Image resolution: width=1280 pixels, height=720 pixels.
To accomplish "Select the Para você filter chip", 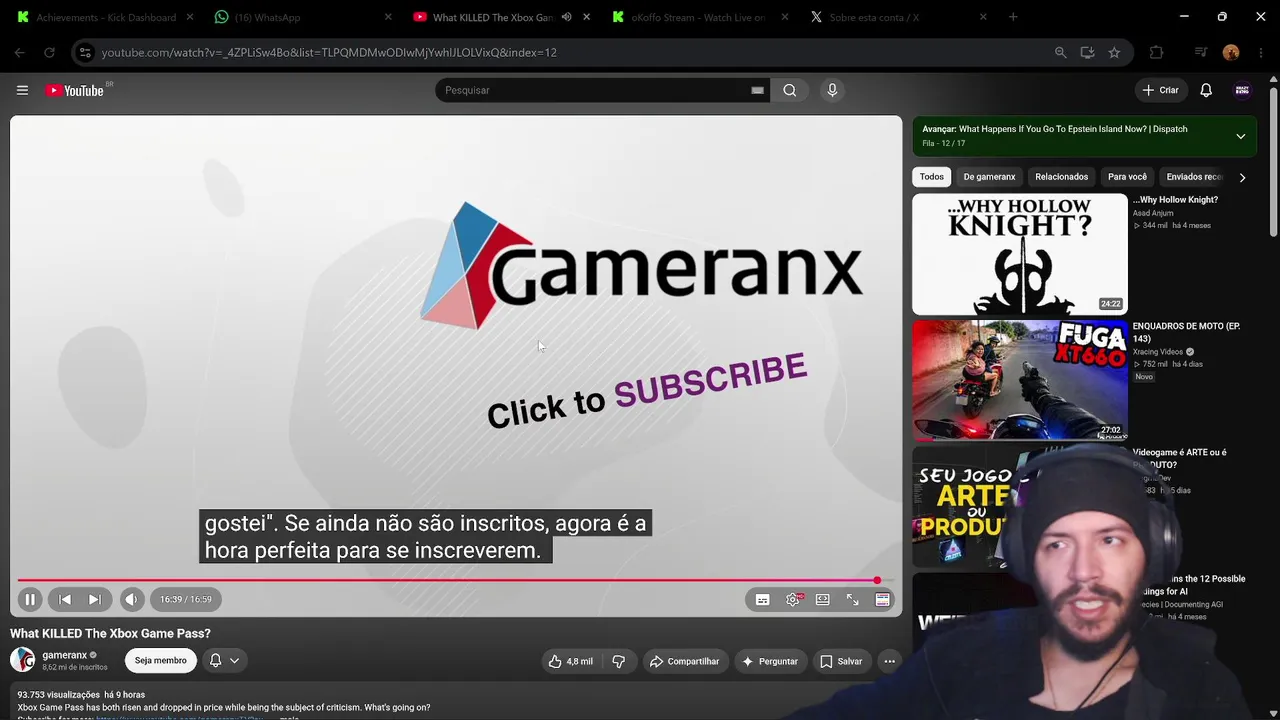I will [x=1127, y=177].
